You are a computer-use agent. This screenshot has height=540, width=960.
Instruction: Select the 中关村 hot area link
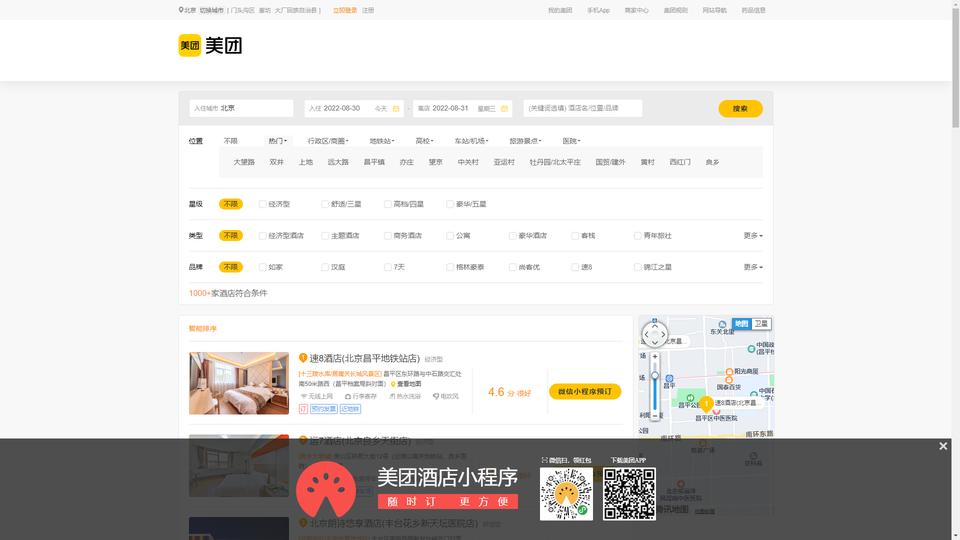click(x=468, y=162)
